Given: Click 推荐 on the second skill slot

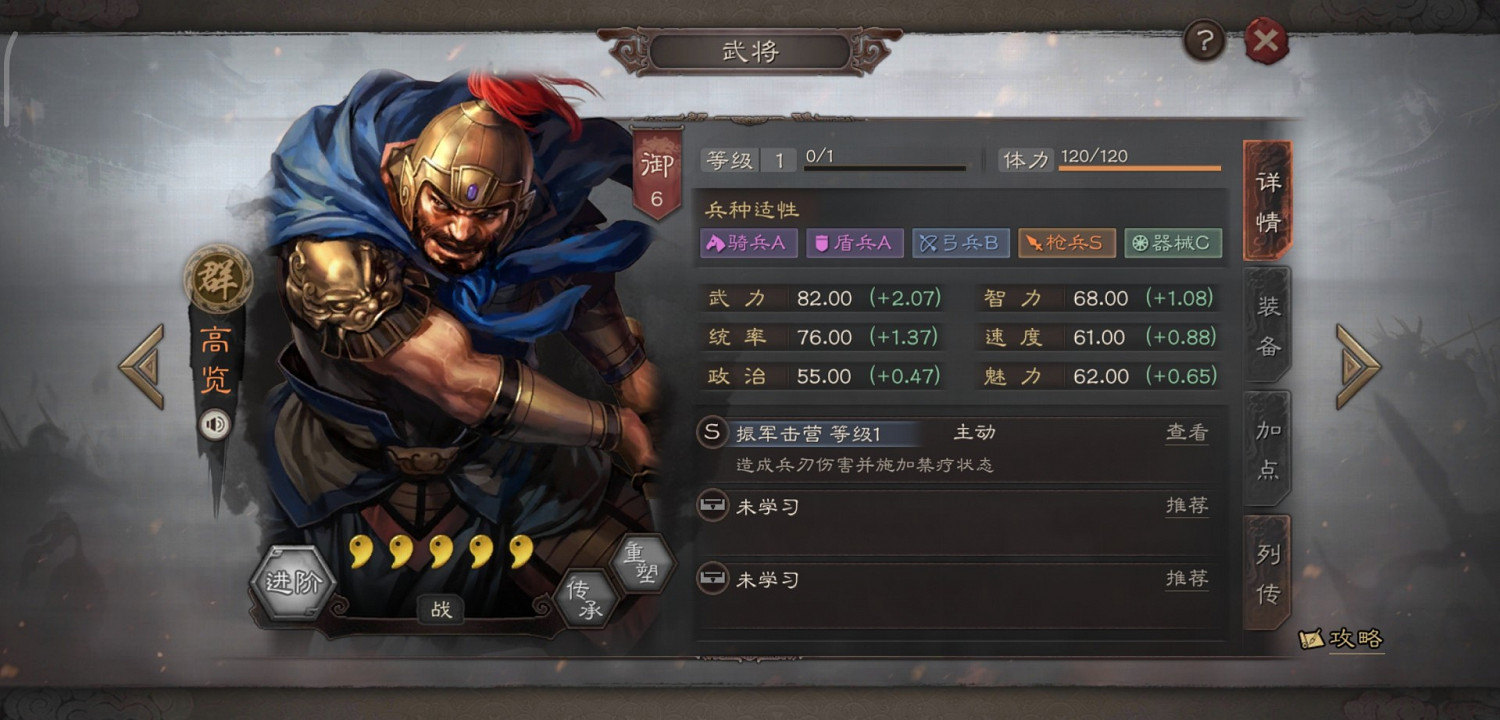Looking at the screenshot, I should pyautogui.click(x=1187, y=506).
